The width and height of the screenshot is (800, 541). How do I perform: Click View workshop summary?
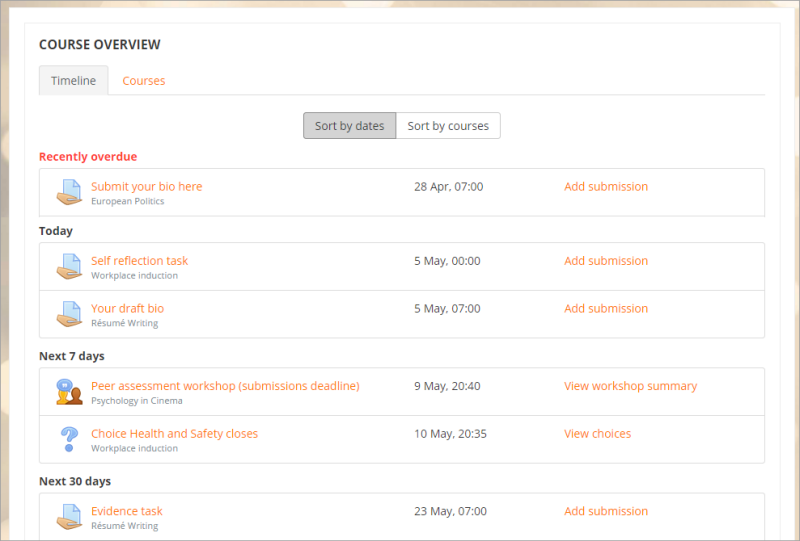coord(630,386)
